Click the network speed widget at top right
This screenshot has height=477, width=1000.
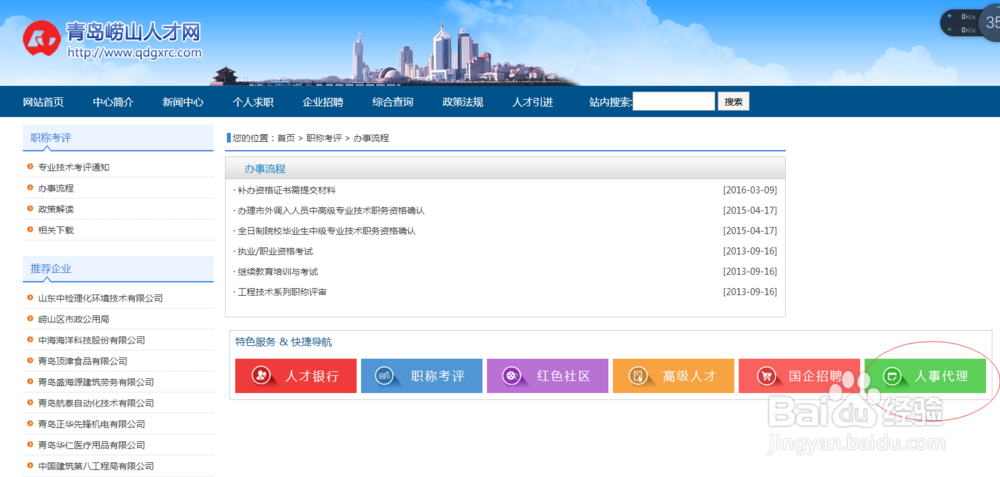coord(970,24)
